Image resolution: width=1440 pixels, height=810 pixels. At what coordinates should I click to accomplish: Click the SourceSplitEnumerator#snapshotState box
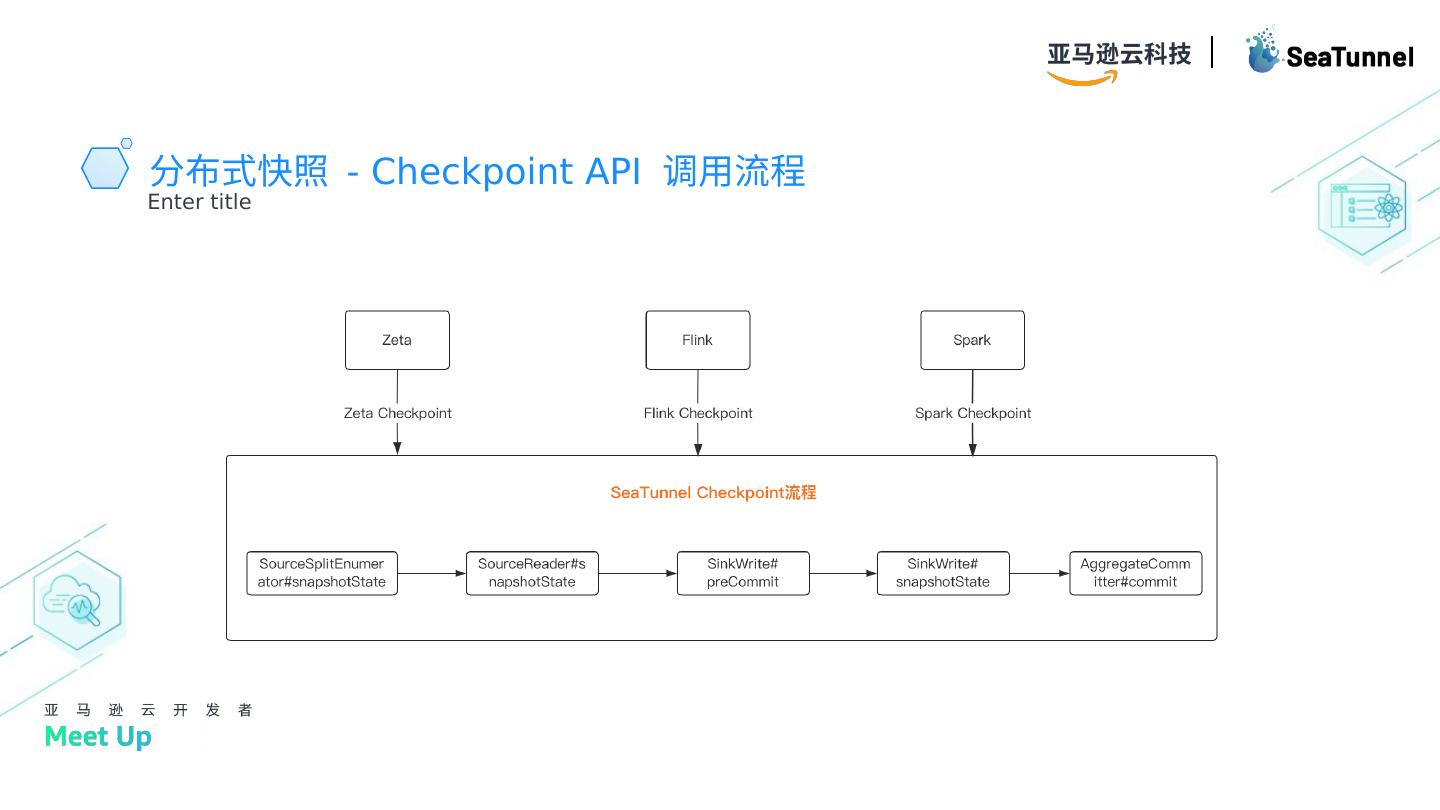coord(322,573)
